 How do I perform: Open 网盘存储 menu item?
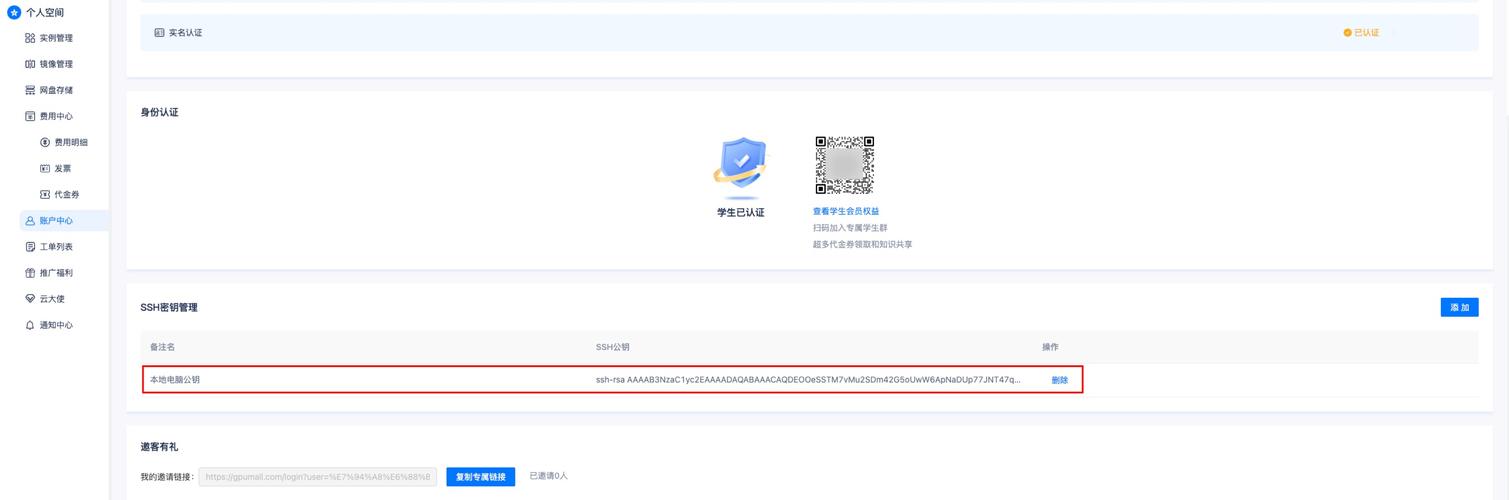[56, 90]
